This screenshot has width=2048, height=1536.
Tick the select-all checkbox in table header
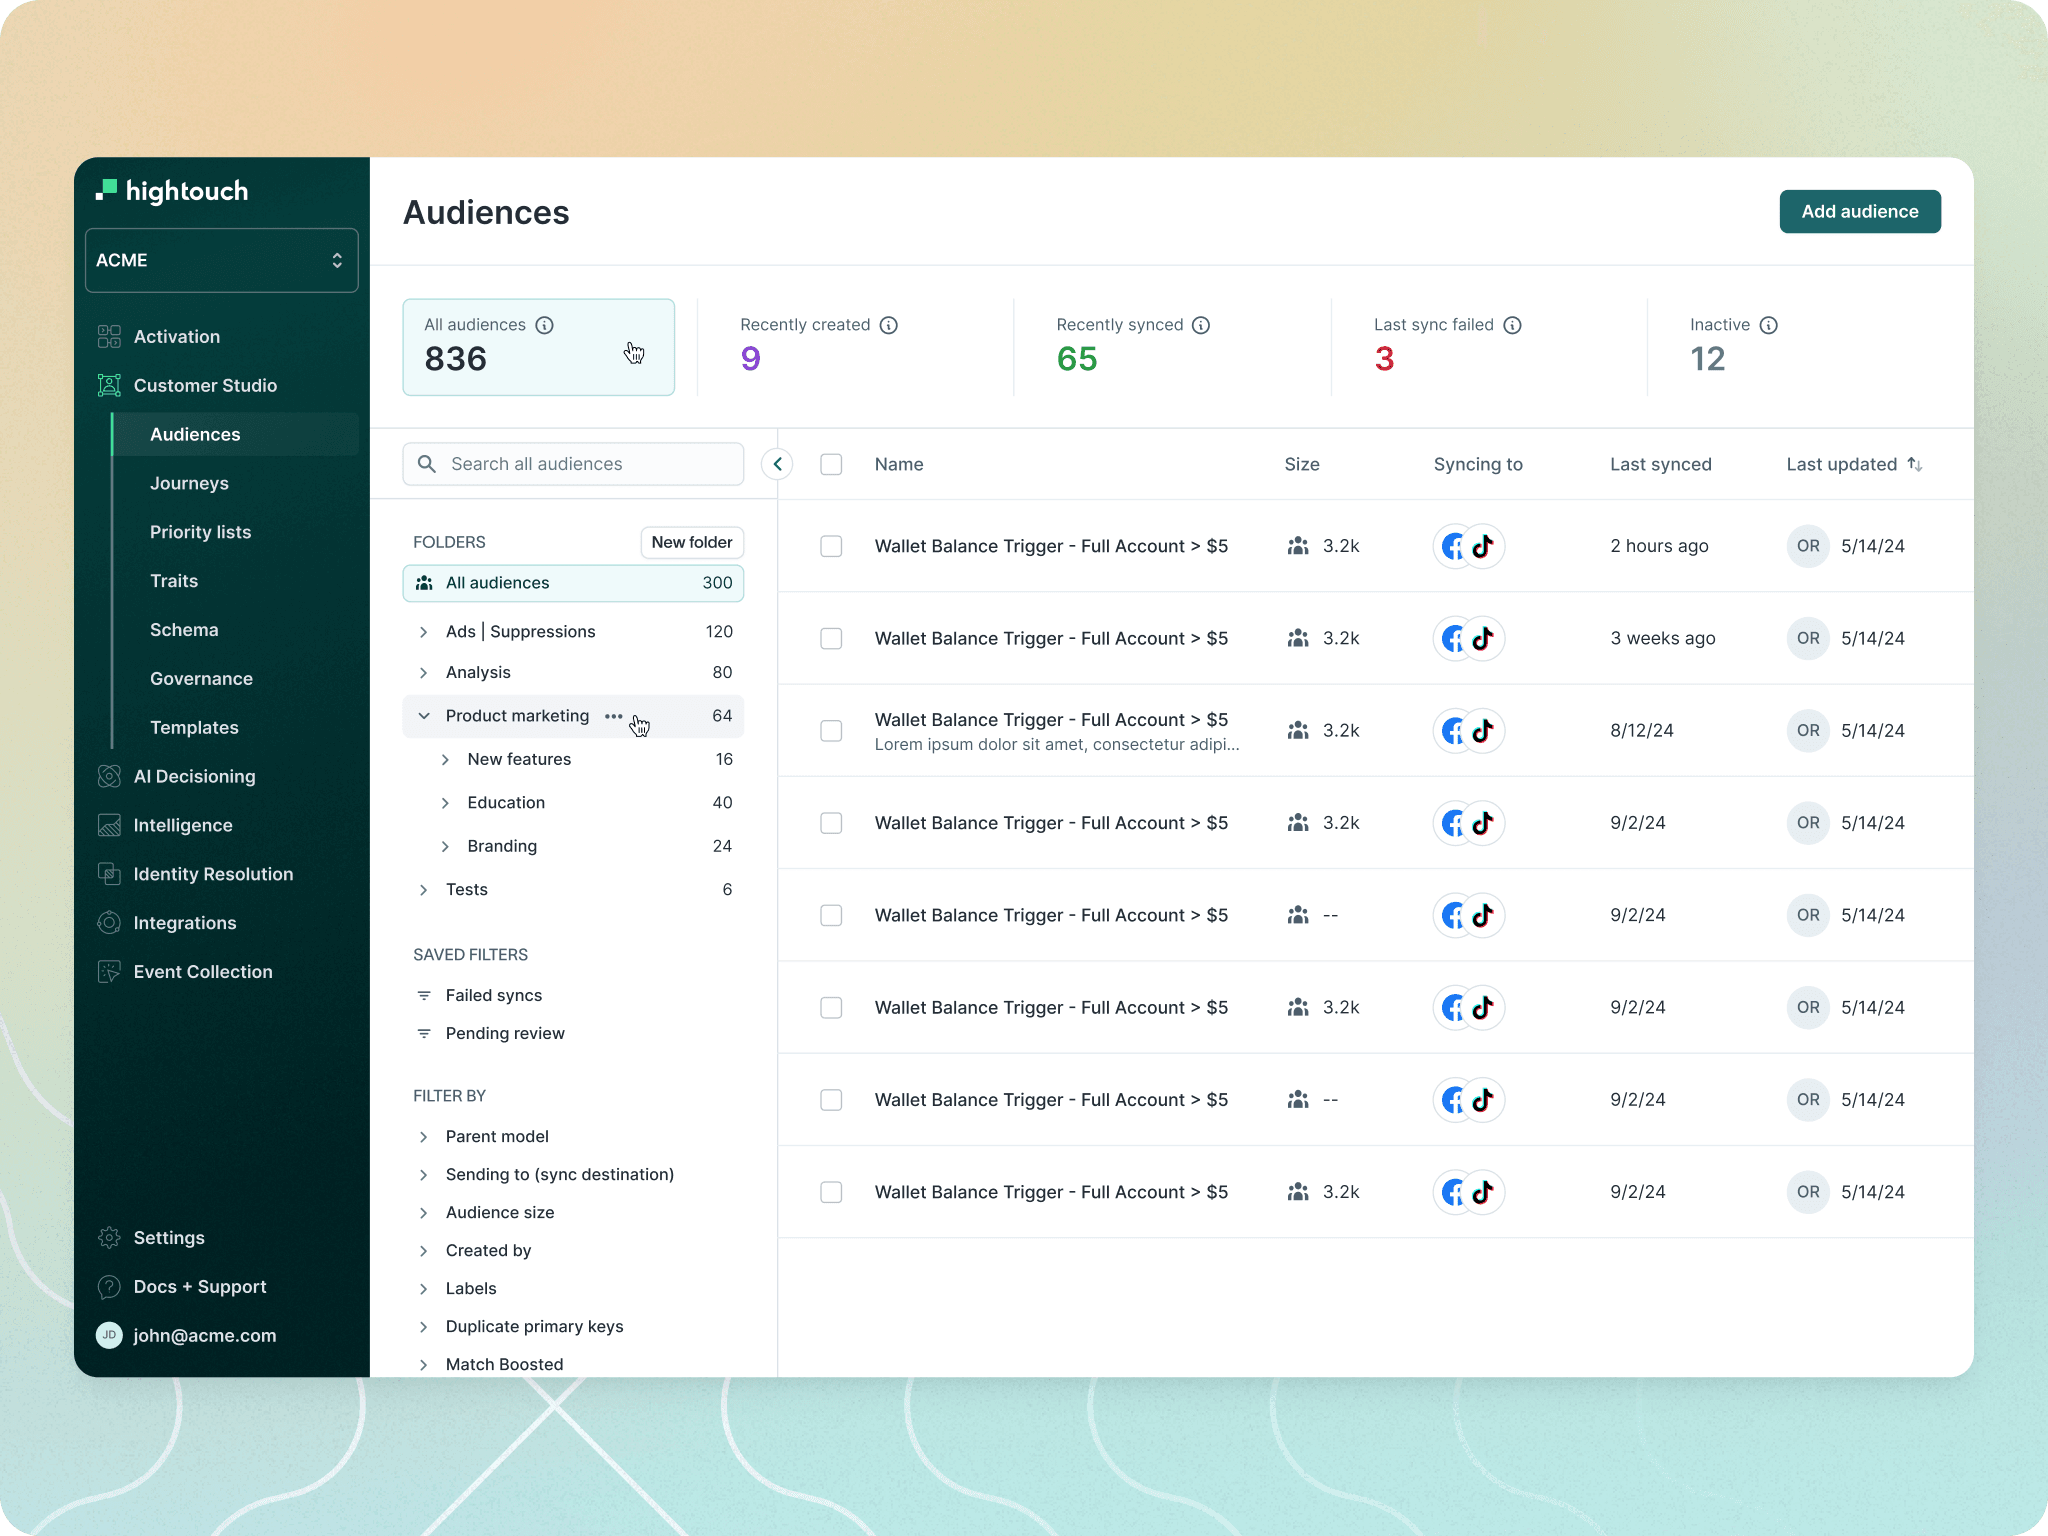coord(831,464)
